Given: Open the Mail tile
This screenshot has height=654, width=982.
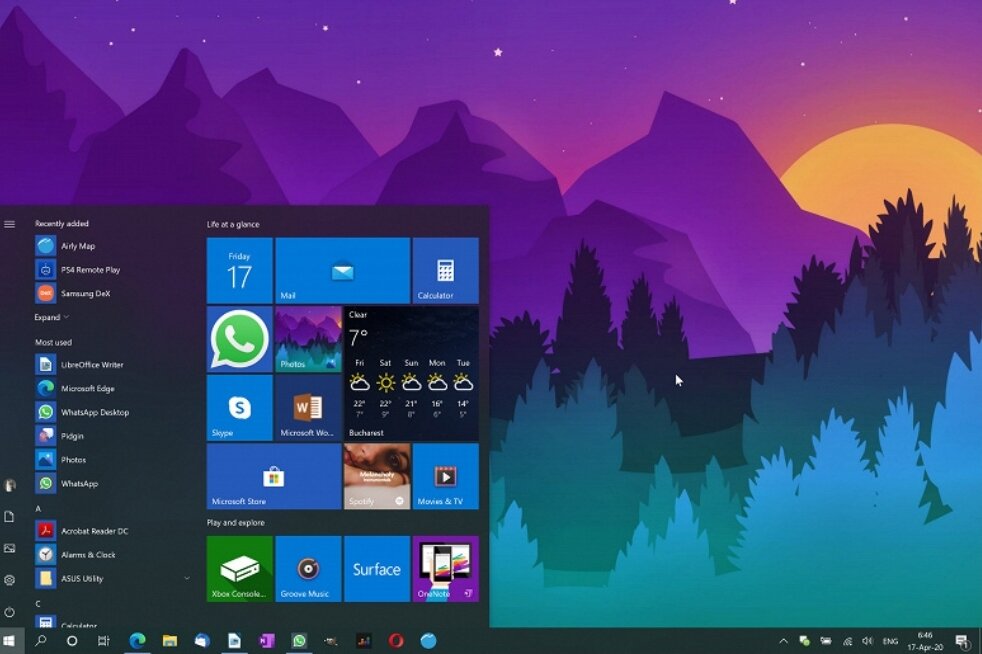Looking at the screenshot, I should click(343, 271).
